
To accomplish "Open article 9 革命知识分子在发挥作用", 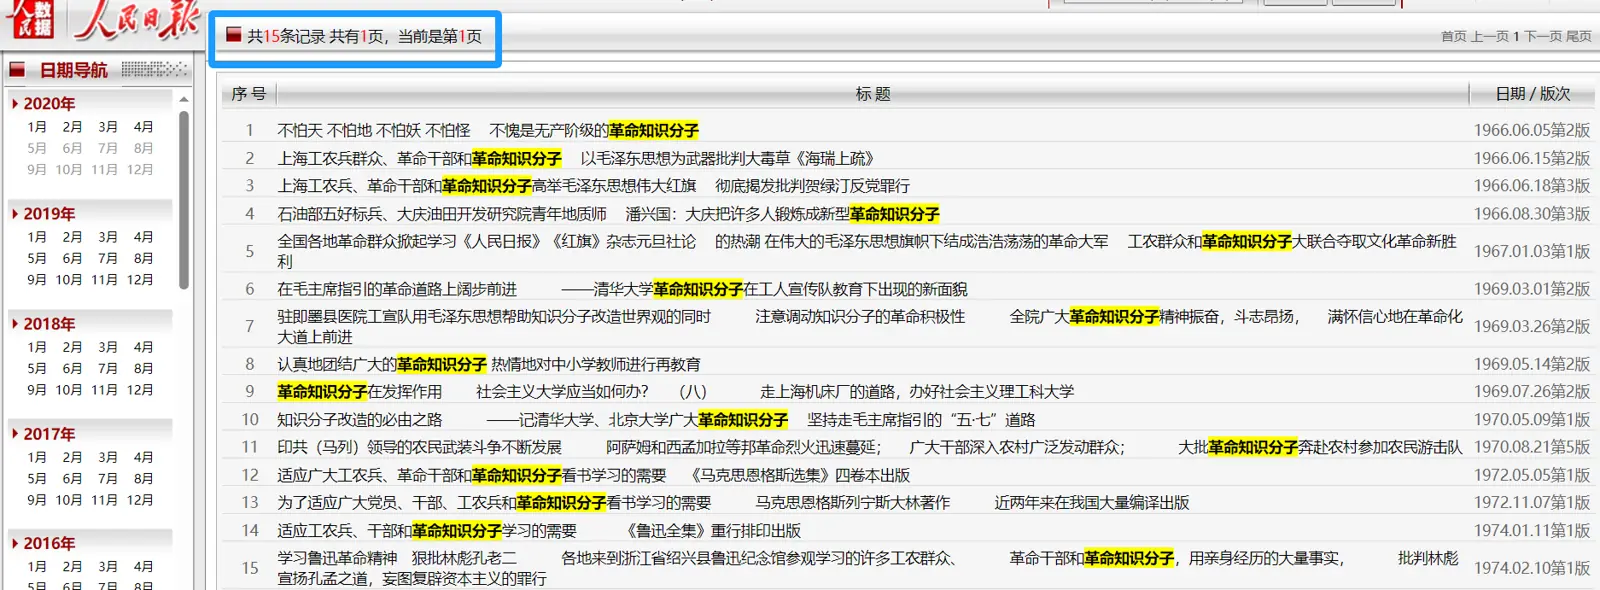I will pos(675,391).
